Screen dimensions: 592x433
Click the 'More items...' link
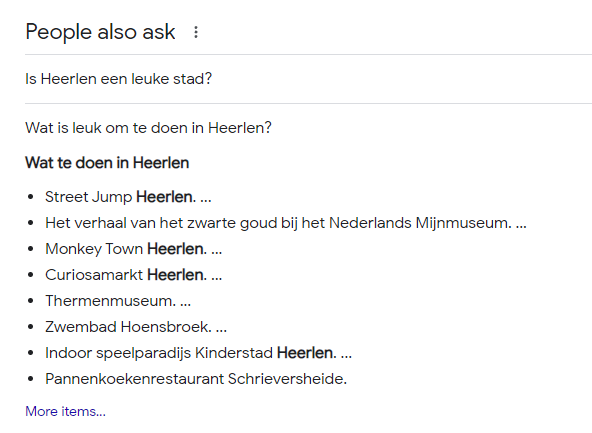point(65,411)
